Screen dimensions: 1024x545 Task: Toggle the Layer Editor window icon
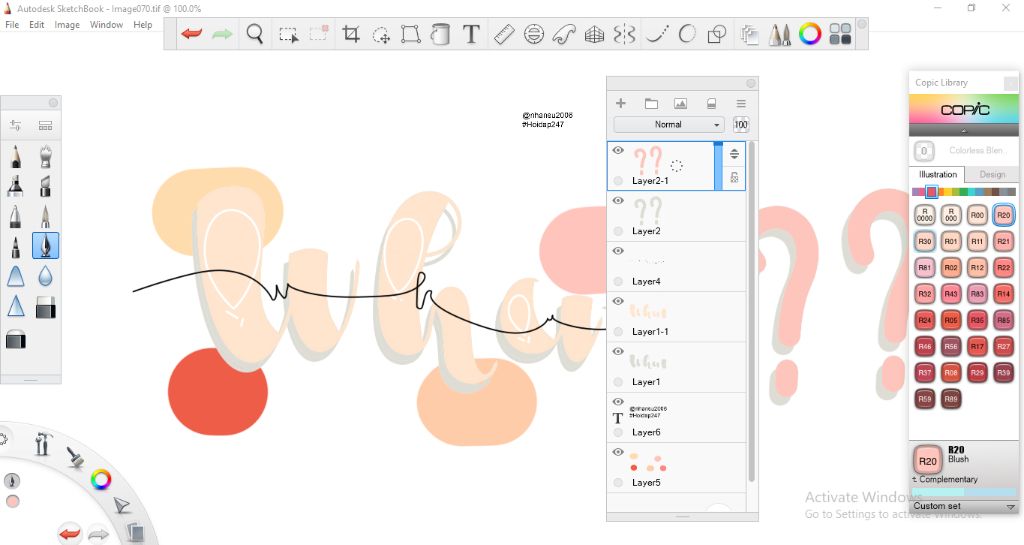coord(749,34)
